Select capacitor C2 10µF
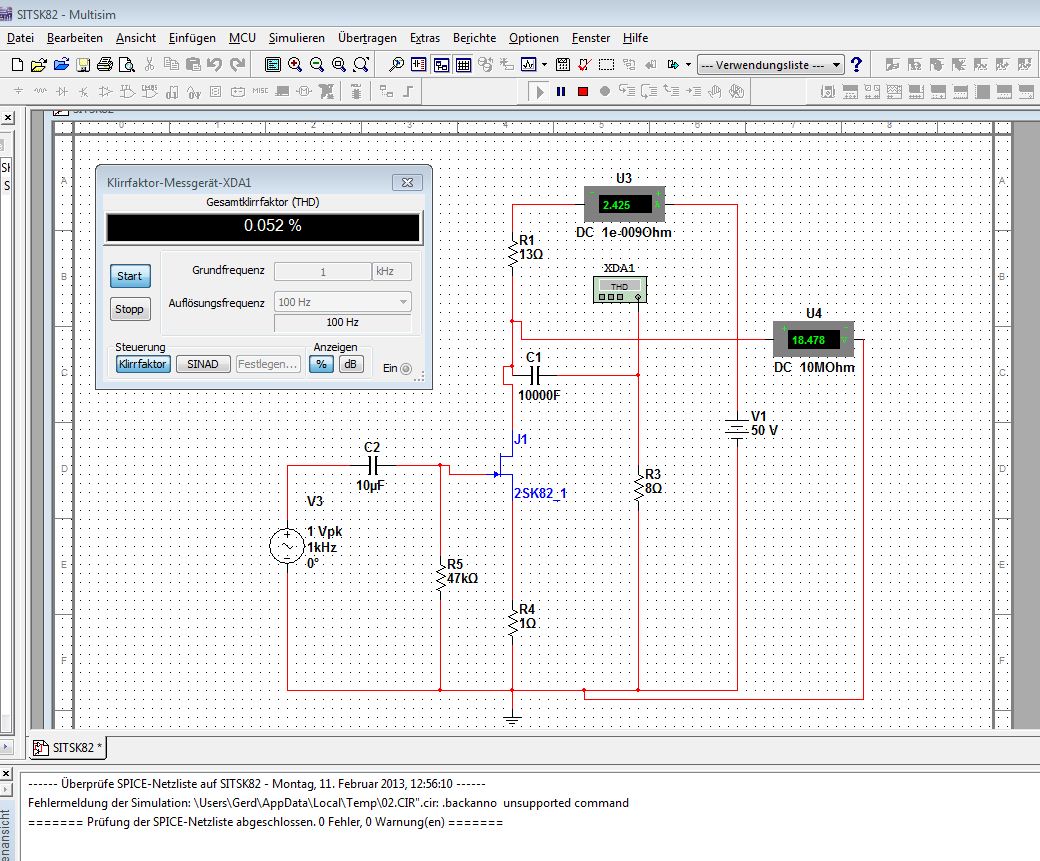Image resolution: width=1040 pixels, height=861 pixels. (x=372, y=465)
